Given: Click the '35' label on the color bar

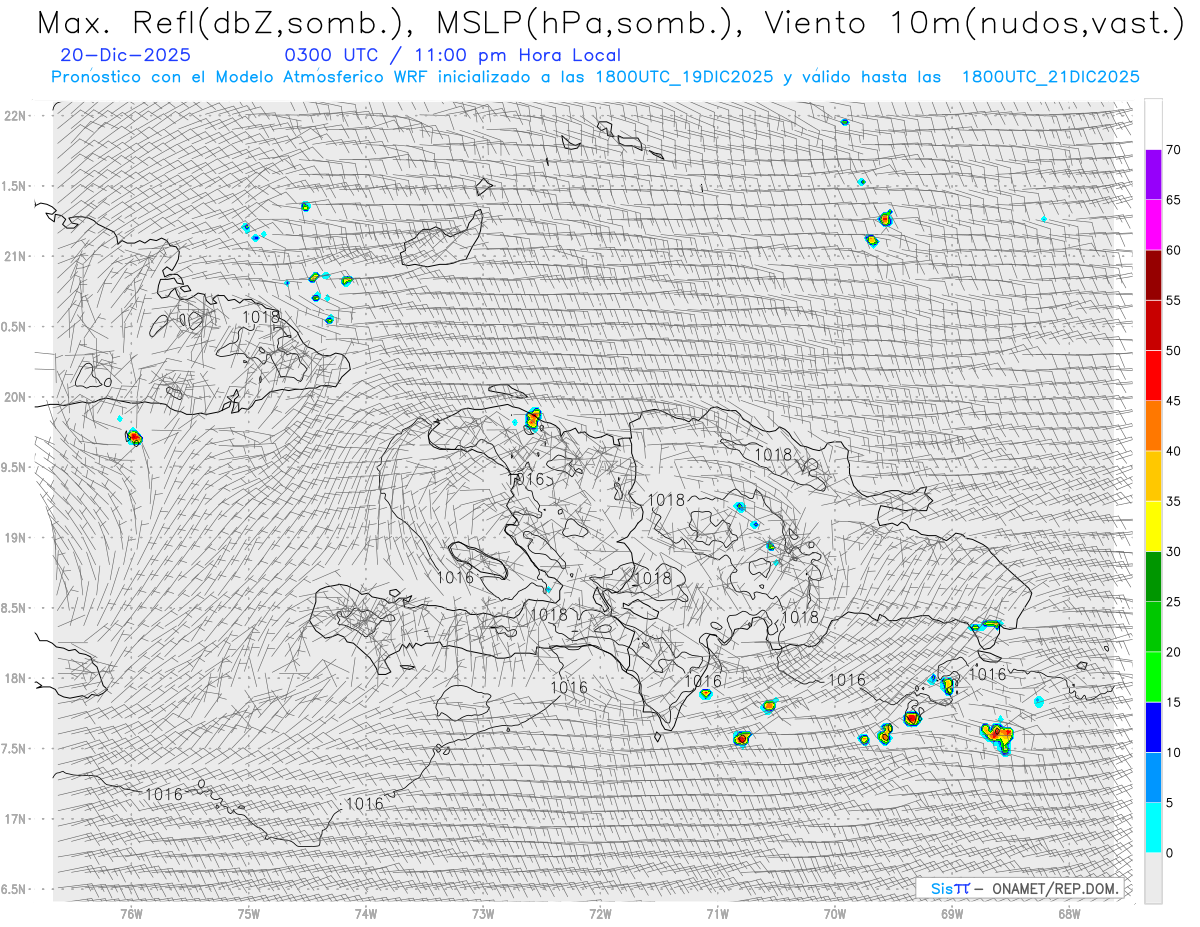Looking at the screenshot, I should point(1174,501).
